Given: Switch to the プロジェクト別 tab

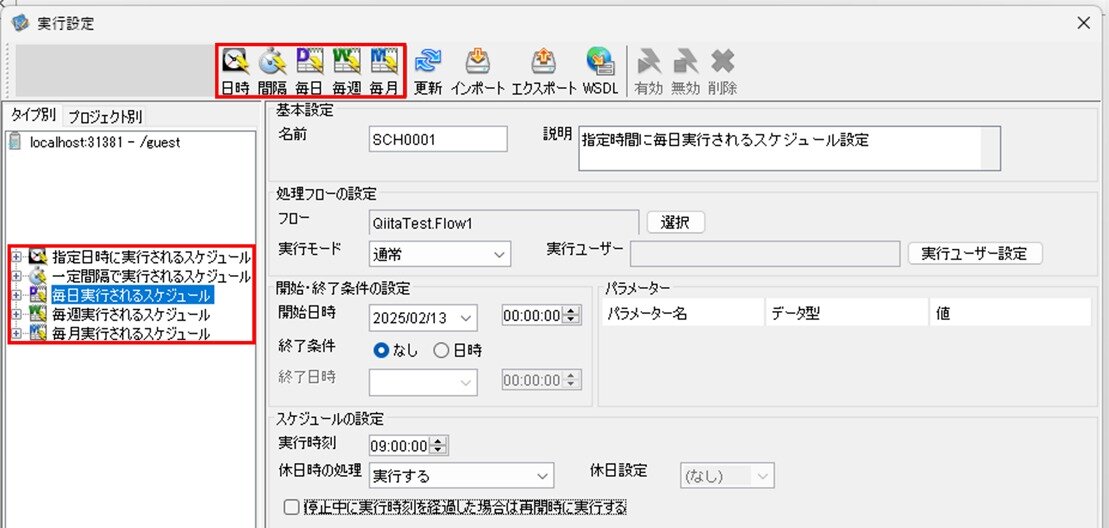Looking at the screenshot, I should [x=105, y=115].
